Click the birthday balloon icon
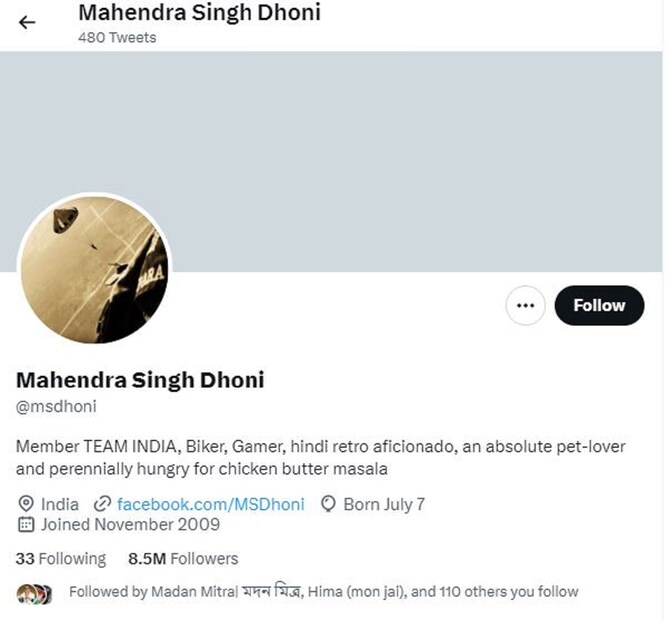 pyautogui.click(x=327, y=504)
